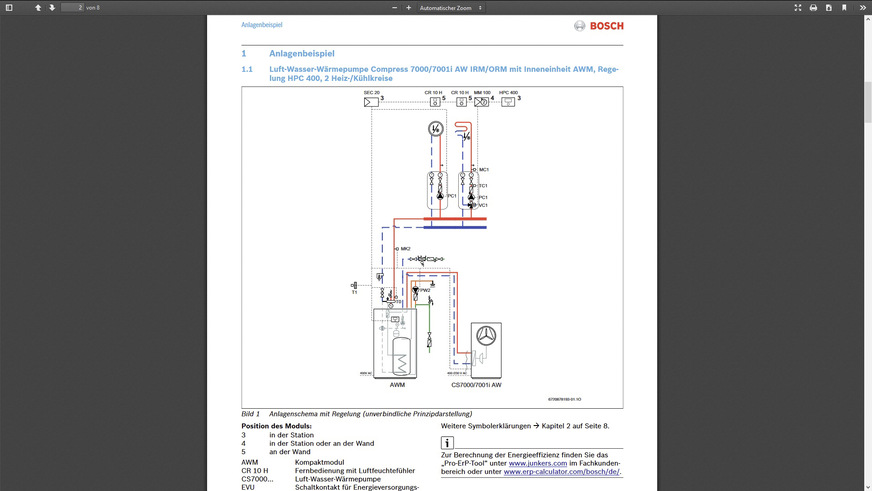The height and width of the screenshot is (491, 872).
Task: Click the page number input field
Action: [x=72, y=7]
